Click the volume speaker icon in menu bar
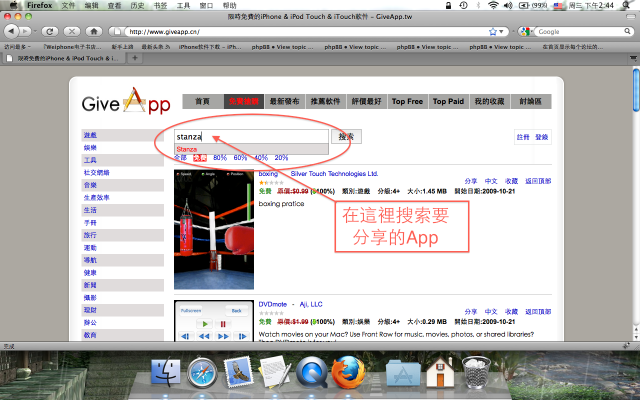Viewport: 640px width, 400px height. click(x=508, y=5)
